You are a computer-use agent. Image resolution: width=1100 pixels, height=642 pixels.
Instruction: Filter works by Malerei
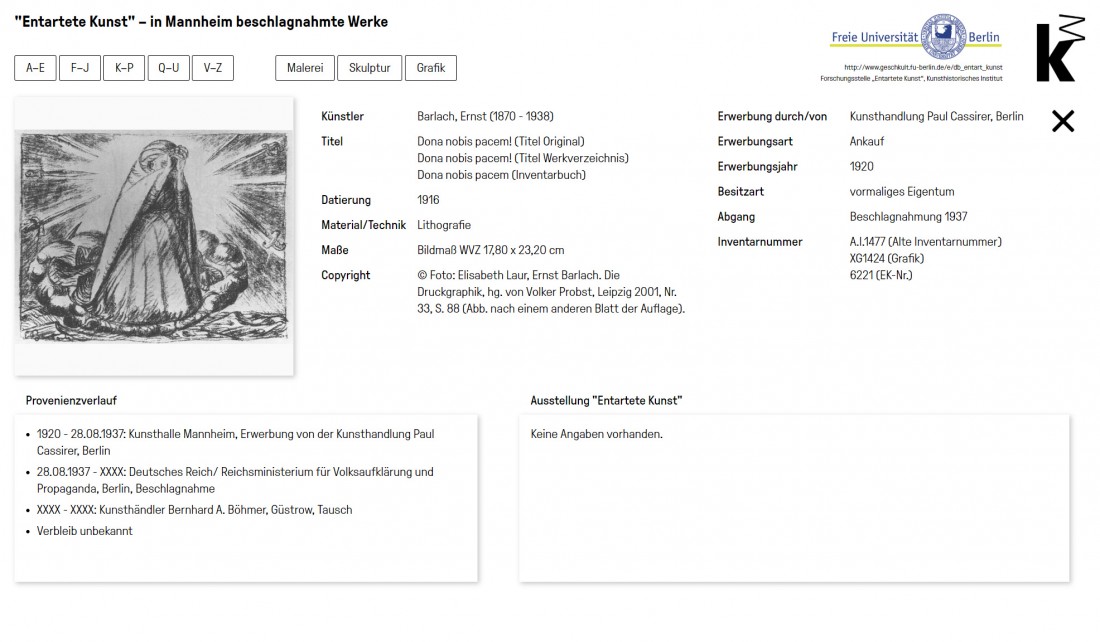[x=305, y=68]
